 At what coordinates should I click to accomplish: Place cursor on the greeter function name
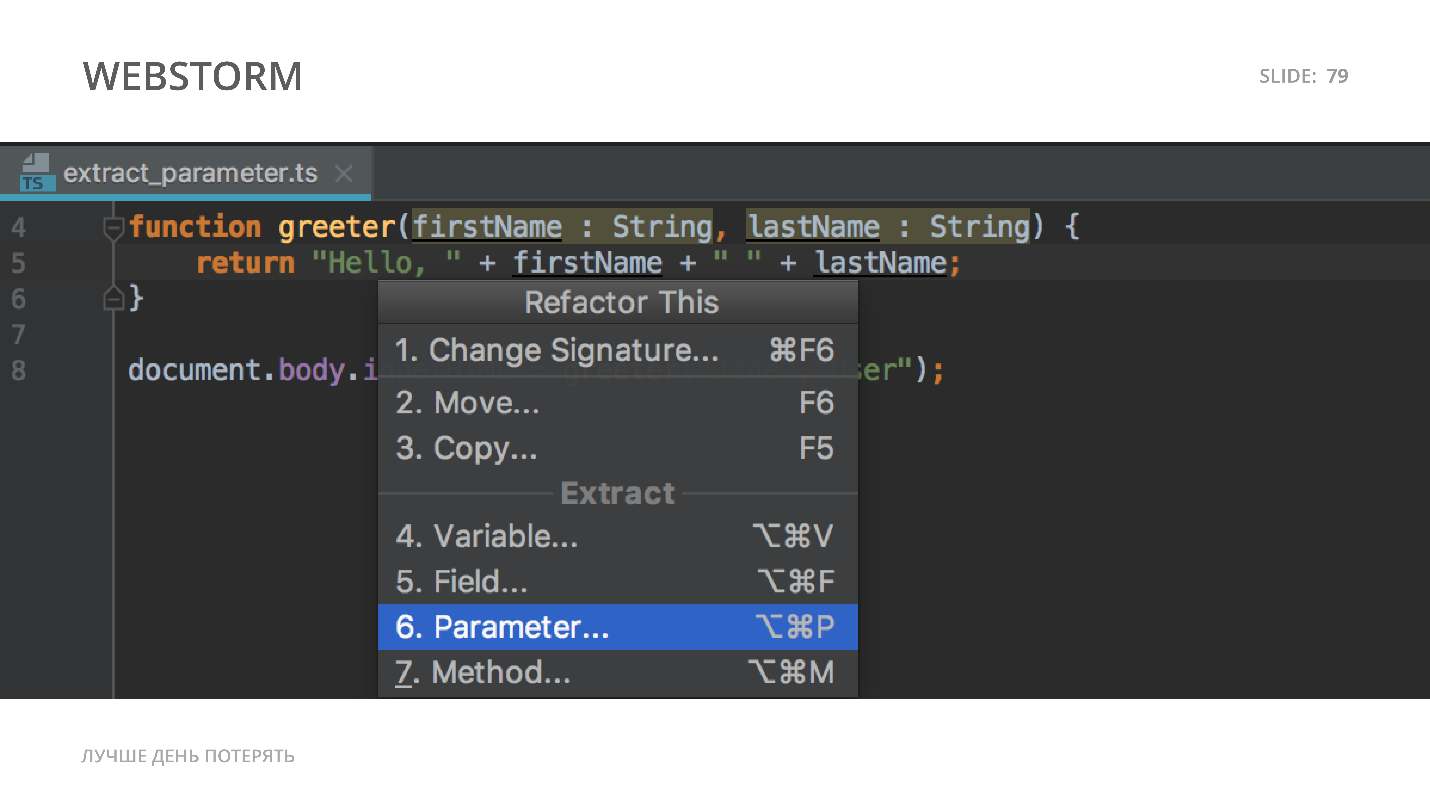click(x=338, y=228)
